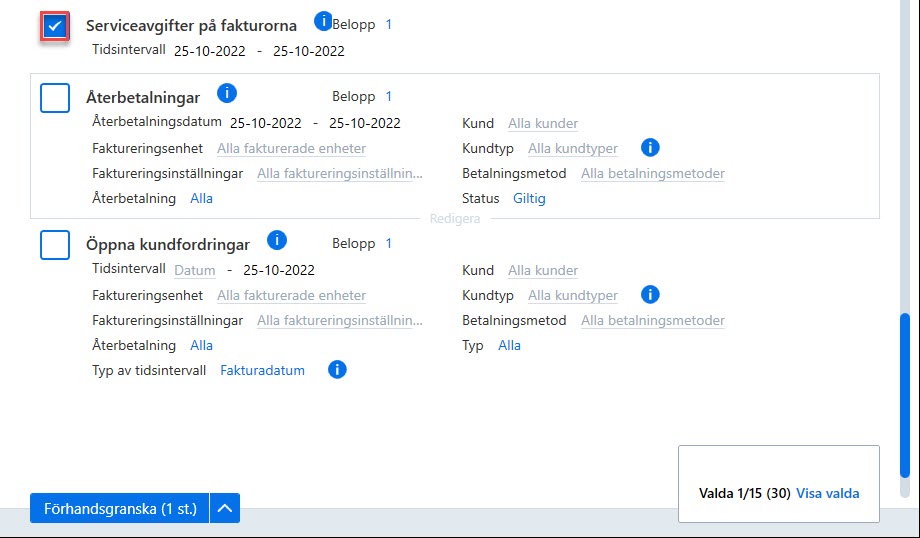
Task: Show info for Kundtyp in Återbetalningar section
Action: click(x=650, y=147)
